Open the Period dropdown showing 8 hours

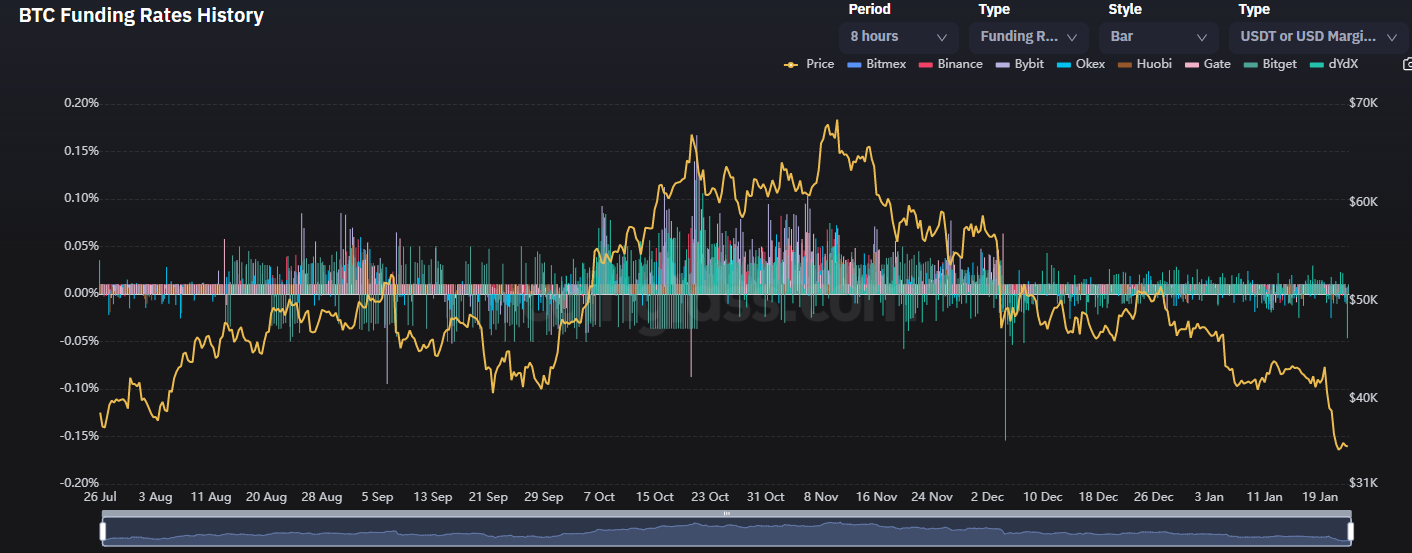pyautogui.click(x=898, y=37)
